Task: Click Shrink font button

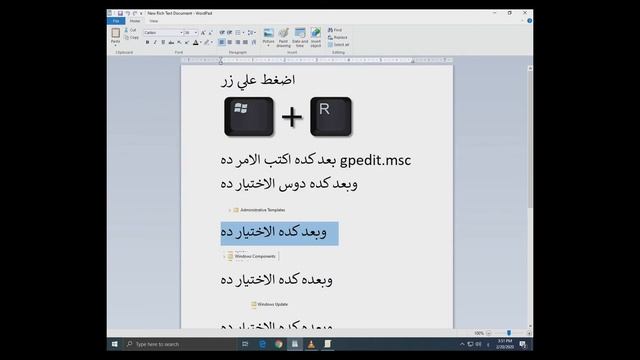Action: (210, 33)
